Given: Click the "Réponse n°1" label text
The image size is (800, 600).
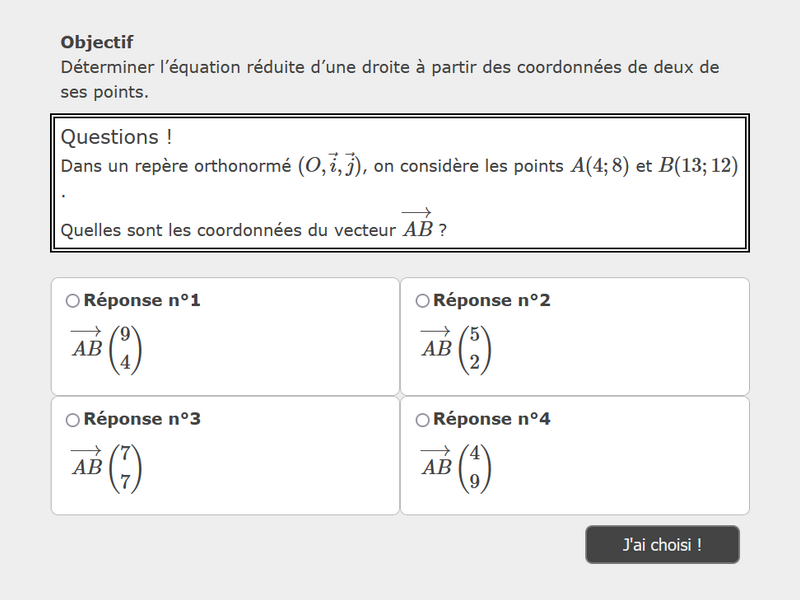Looking at the screenshot, I should click(x=142, y=300).
